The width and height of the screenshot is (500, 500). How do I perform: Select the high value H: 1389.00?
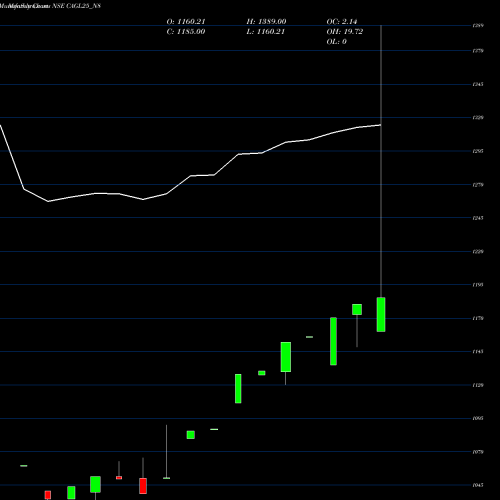click(266, 22)
